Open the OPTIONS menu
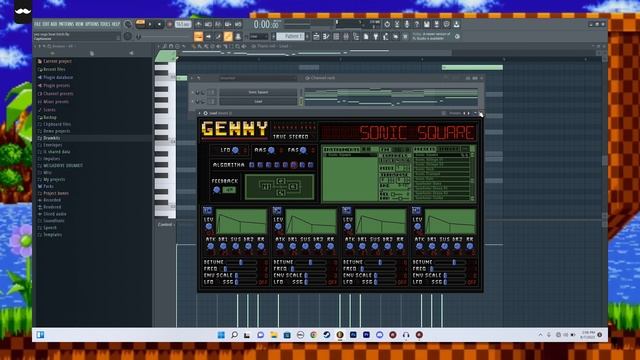This screenshot has width=640, height=360. pyautogui.click(x=92, y=24)
